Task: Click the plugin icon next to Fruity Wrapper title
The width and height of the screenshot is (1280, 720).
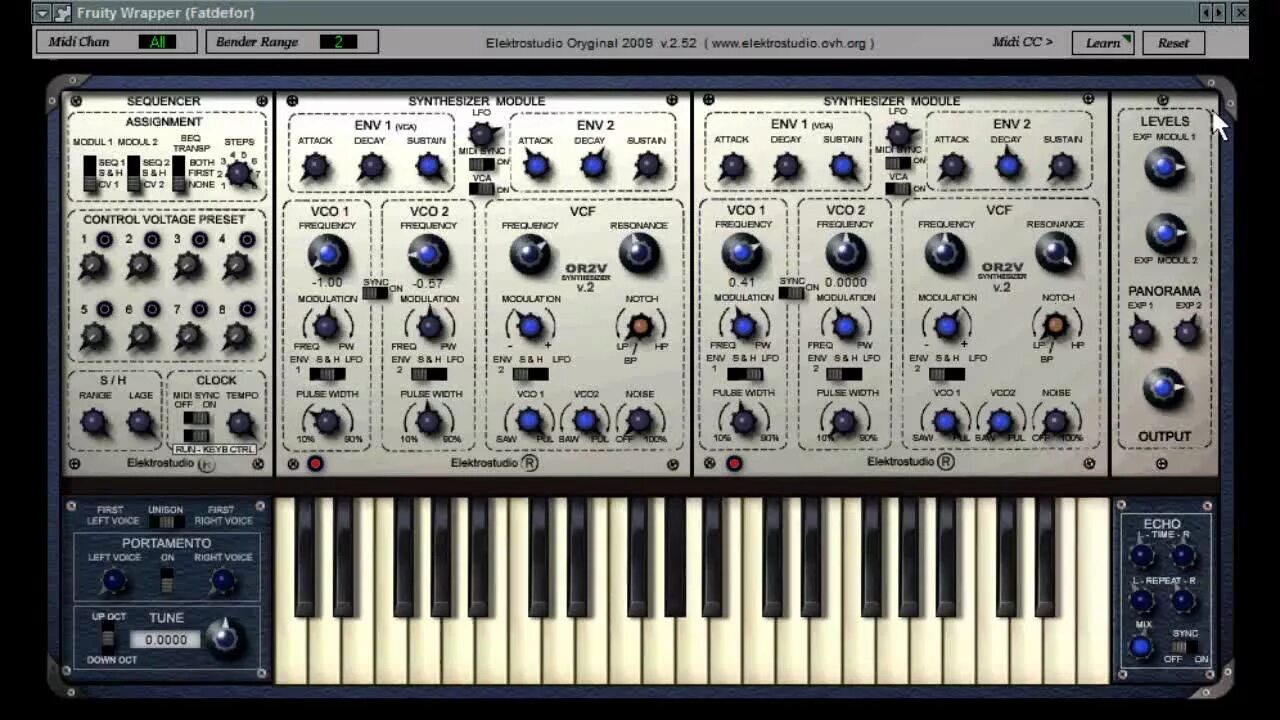Action: coord(63,13)
